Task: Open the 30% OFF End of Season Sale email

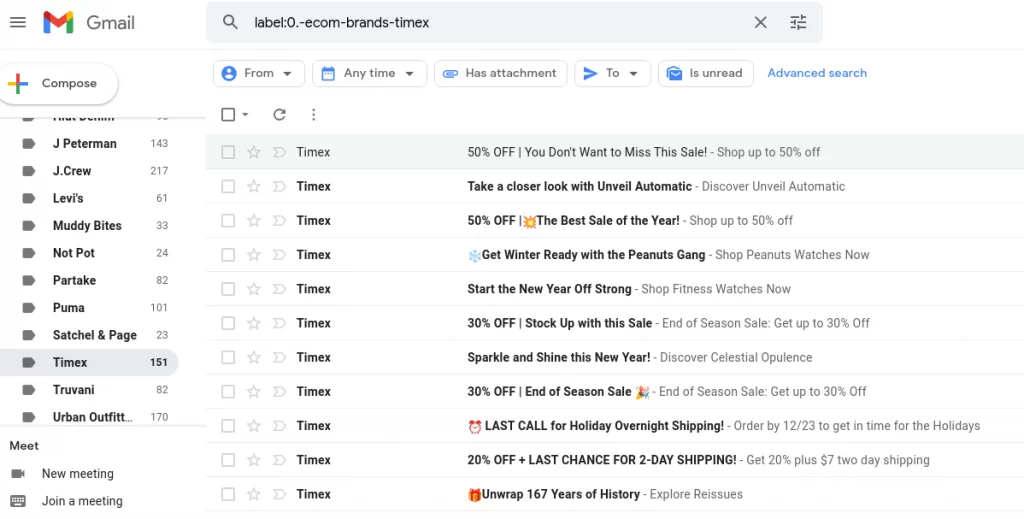Action: (615, 392)
